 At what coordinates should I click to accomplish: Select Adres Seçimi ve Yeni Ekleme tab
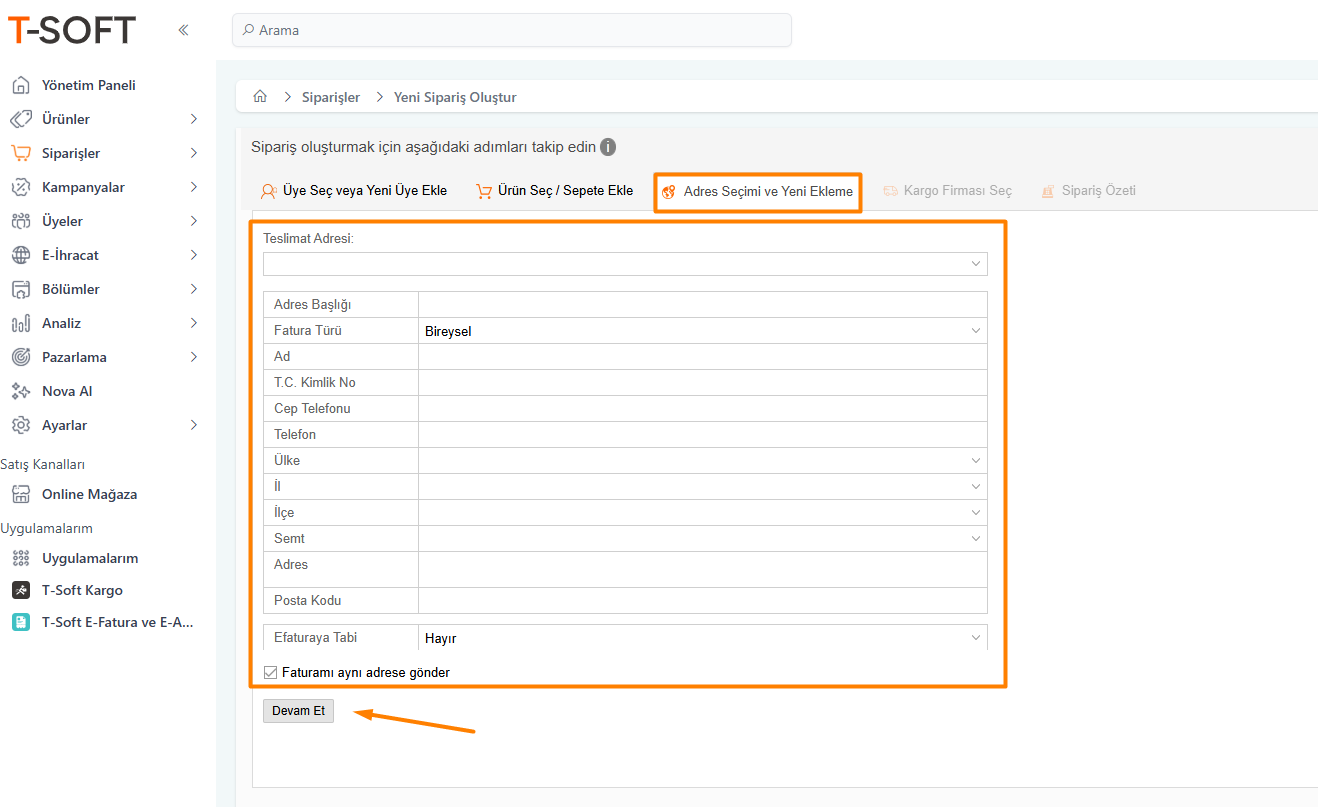click(757, 192)
